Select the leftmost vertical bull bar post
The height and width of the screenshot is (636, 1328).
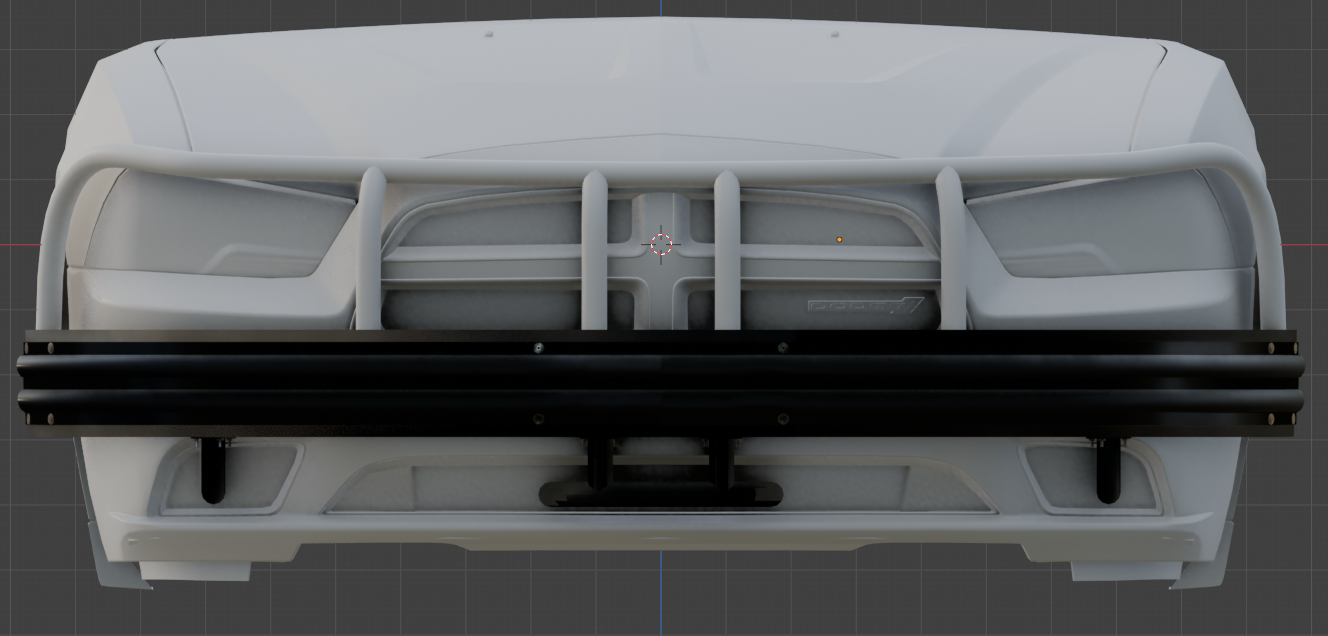coord(371,250)
